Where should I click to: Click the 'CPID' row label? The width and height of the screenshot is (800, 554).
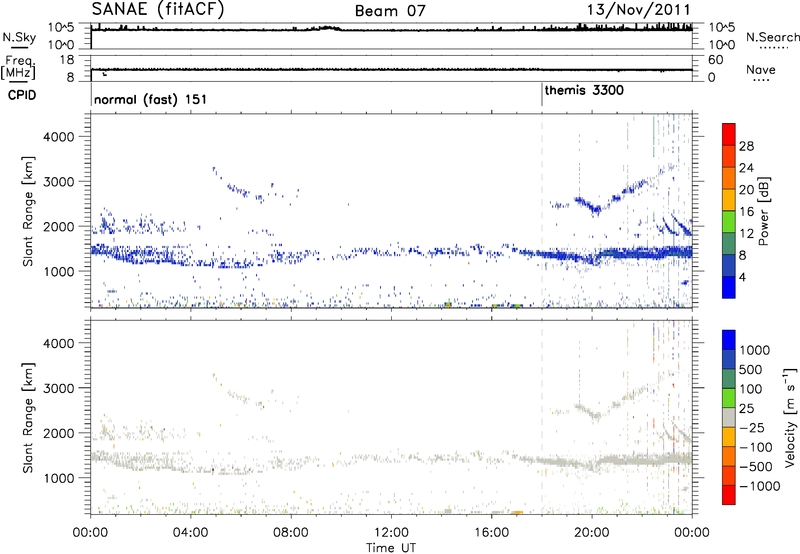click(x=22, y=95)
